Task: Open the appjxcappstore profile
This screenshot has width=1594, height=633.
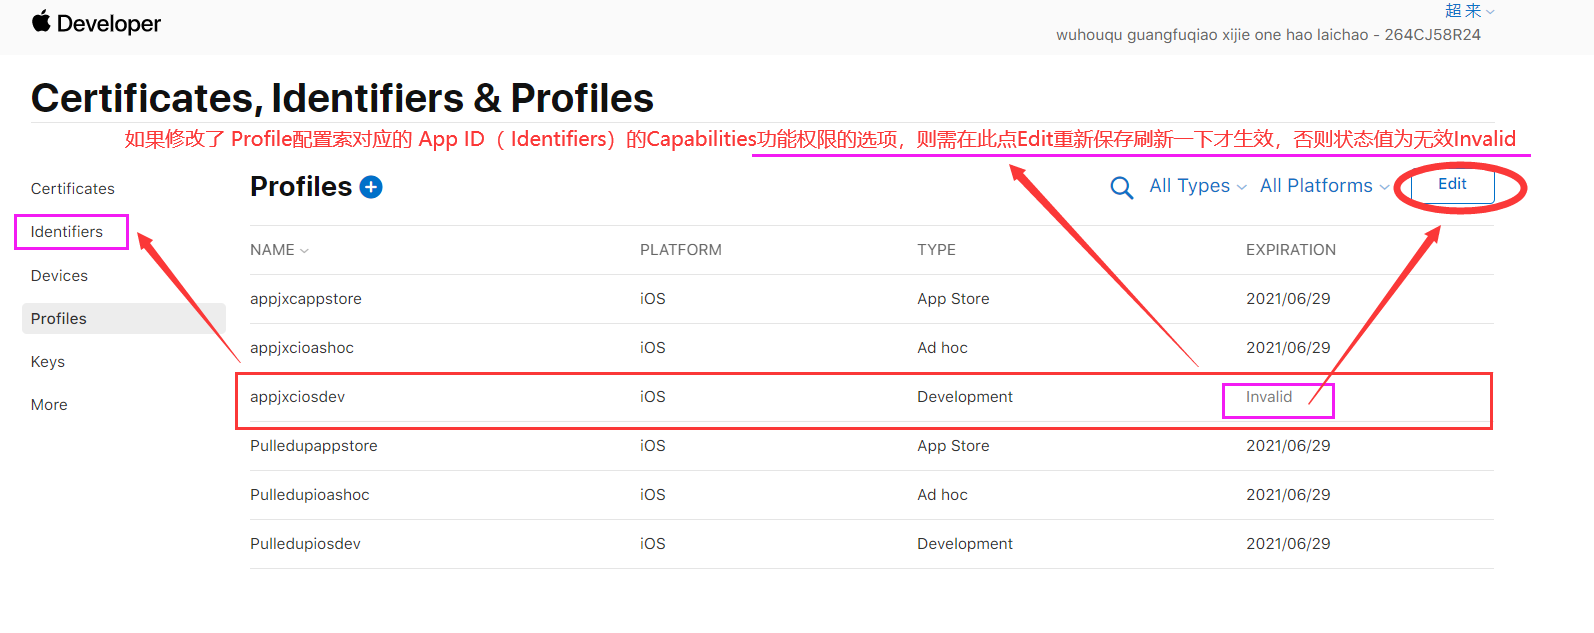Action: pyautogui.click(x=306, y=299)
